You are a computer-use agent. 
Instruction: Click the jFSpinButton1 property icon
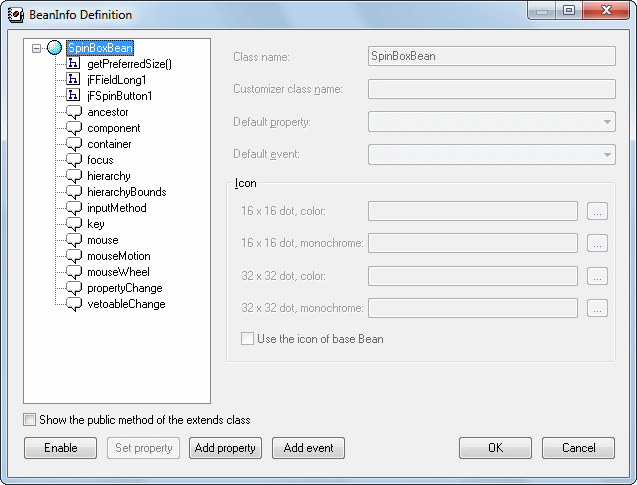point(74,96)
